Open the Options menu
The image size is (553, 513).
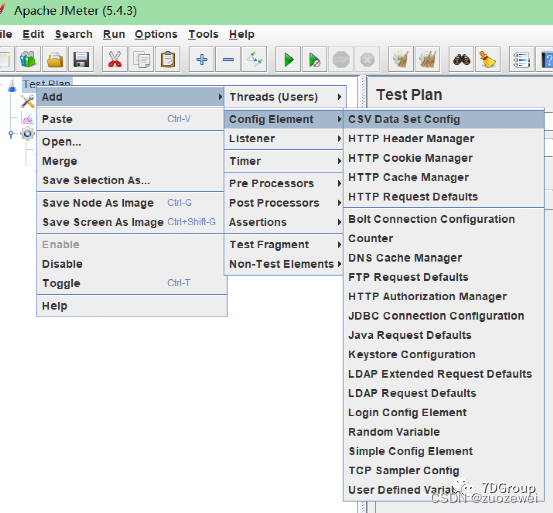[x=156, y=34]
